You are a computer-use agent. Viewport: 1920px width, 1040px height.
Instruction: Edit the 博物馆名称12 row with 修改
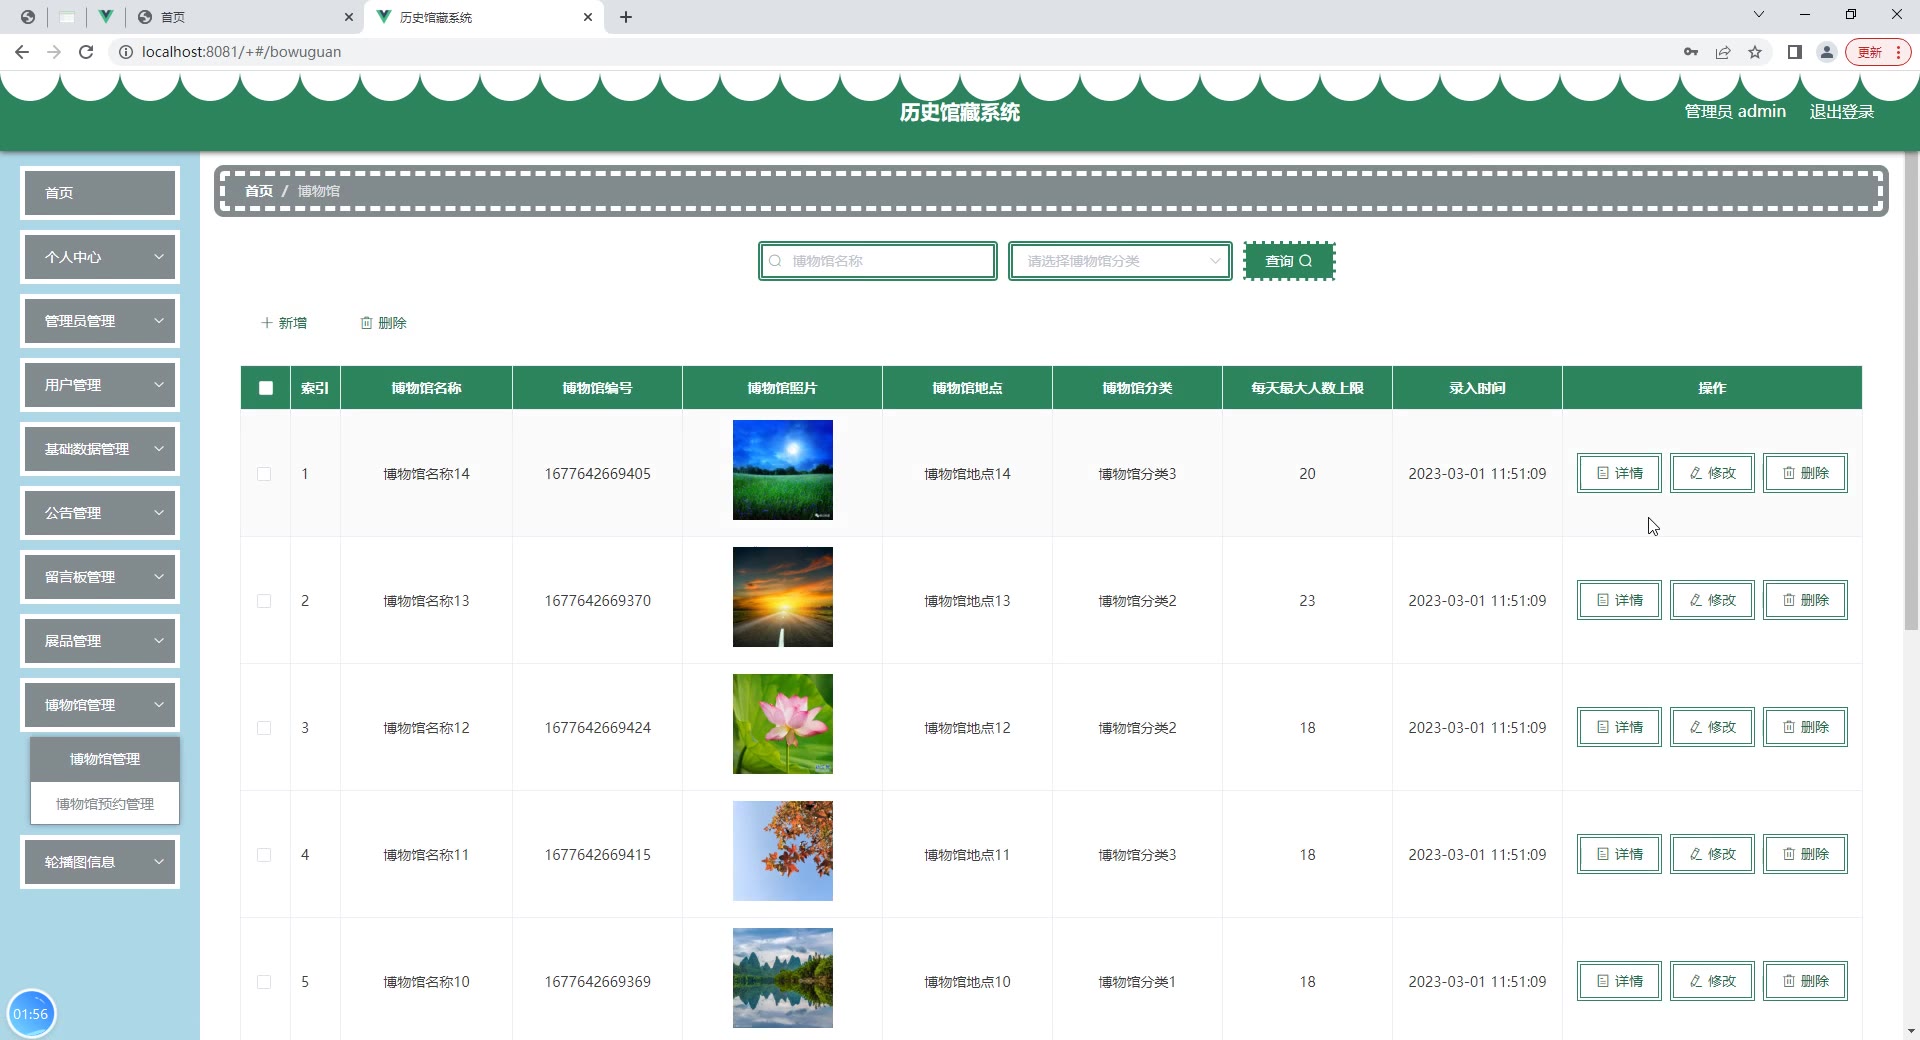(x=1712, y=727)
